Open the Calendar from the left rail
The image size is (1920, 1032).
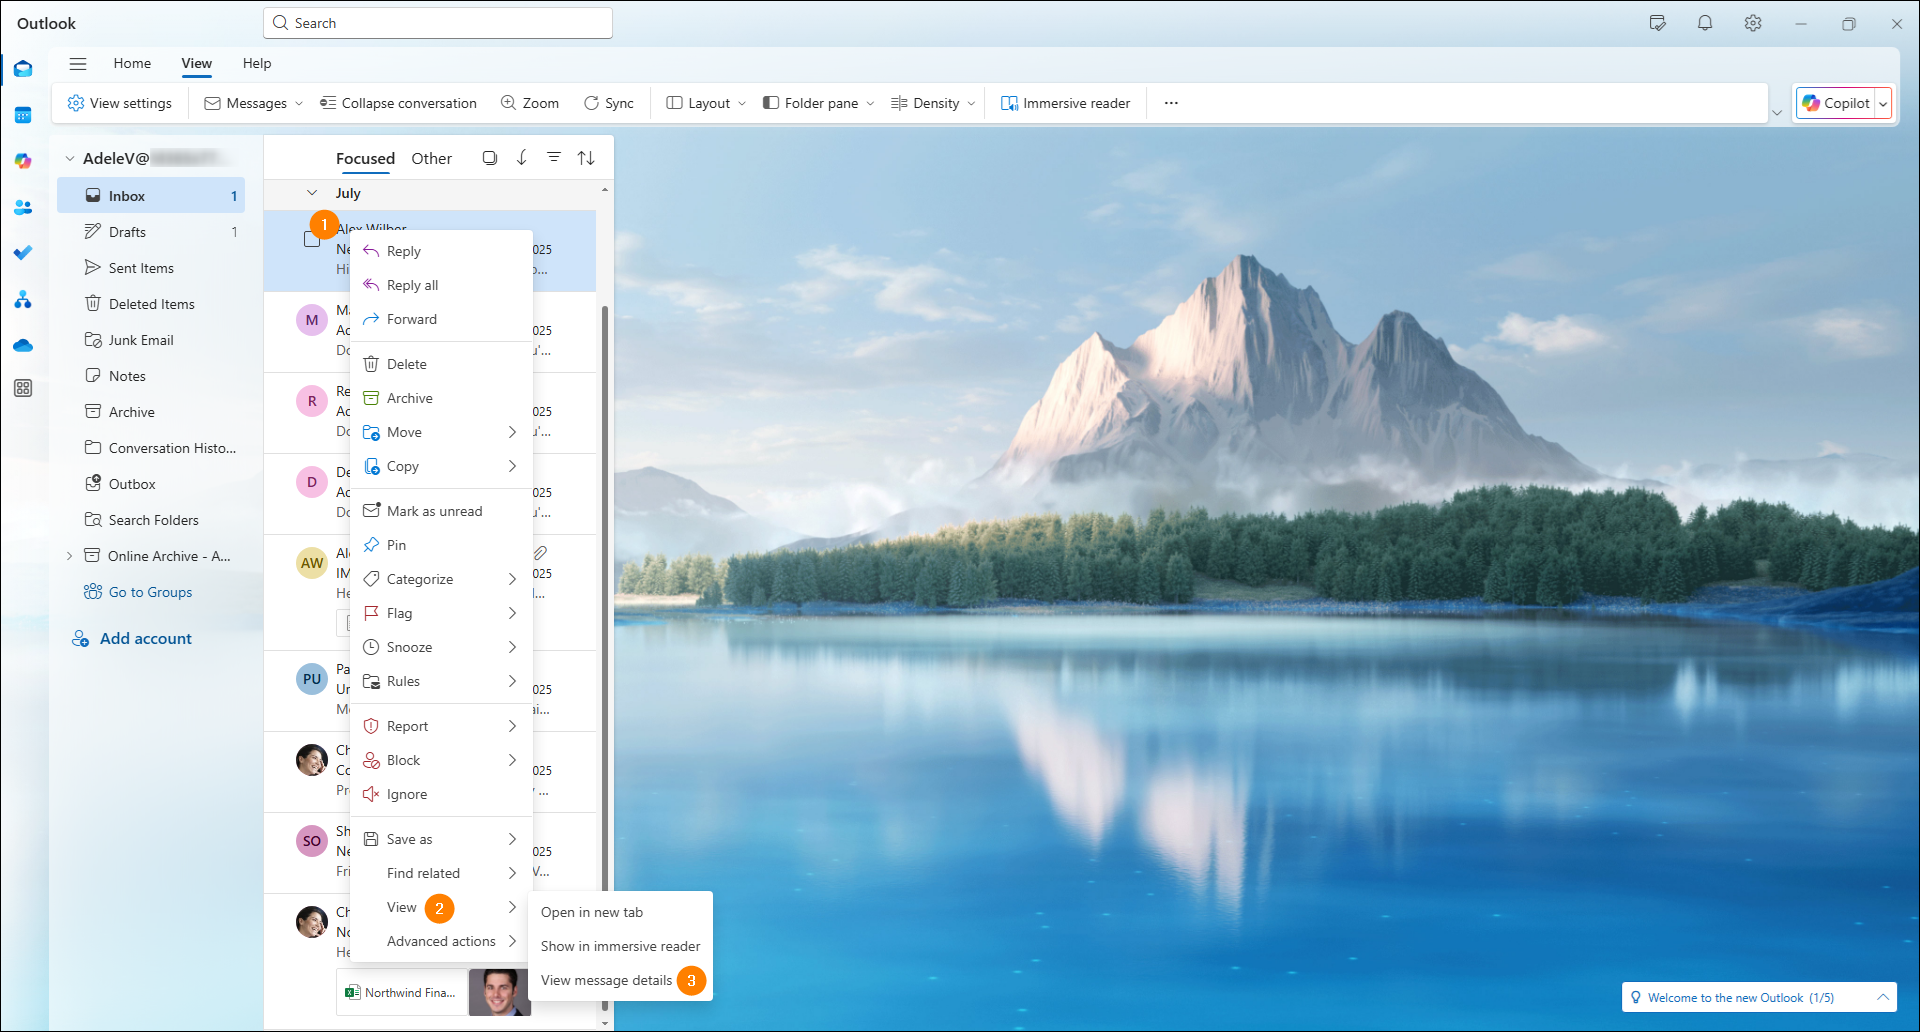(22, 115)
